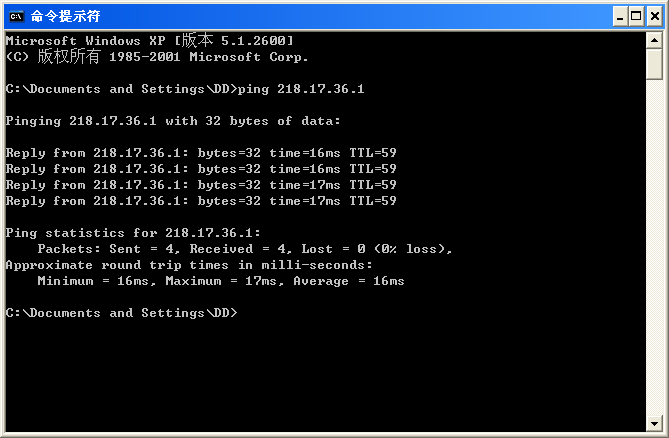
Task: Close the 命令提示符 window
Action: tap(654, 17)
